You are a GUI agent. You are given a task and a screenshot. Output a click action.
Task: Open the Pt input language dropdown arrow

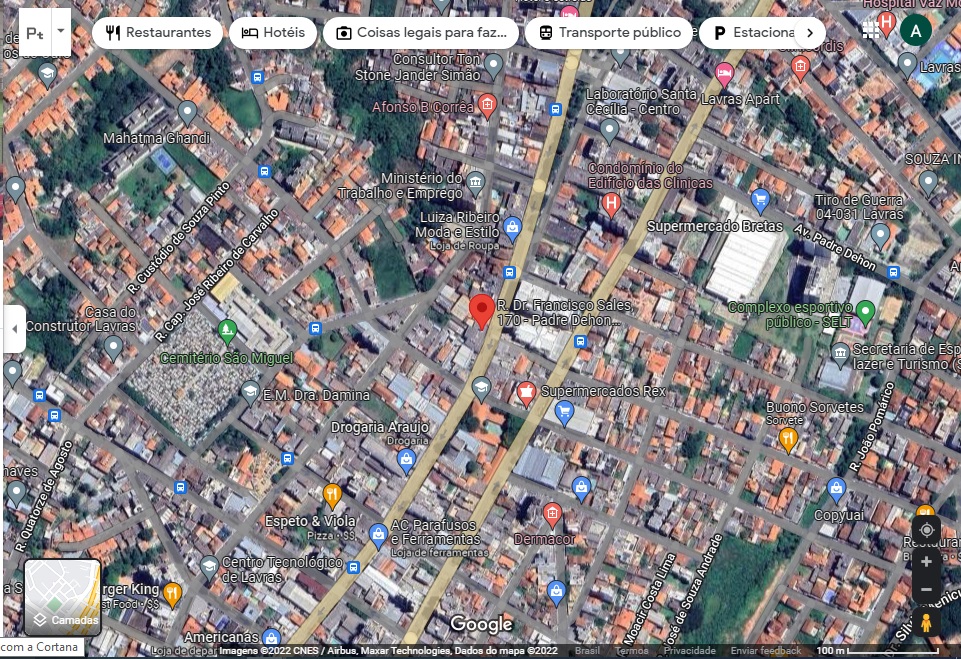(61, 31)
